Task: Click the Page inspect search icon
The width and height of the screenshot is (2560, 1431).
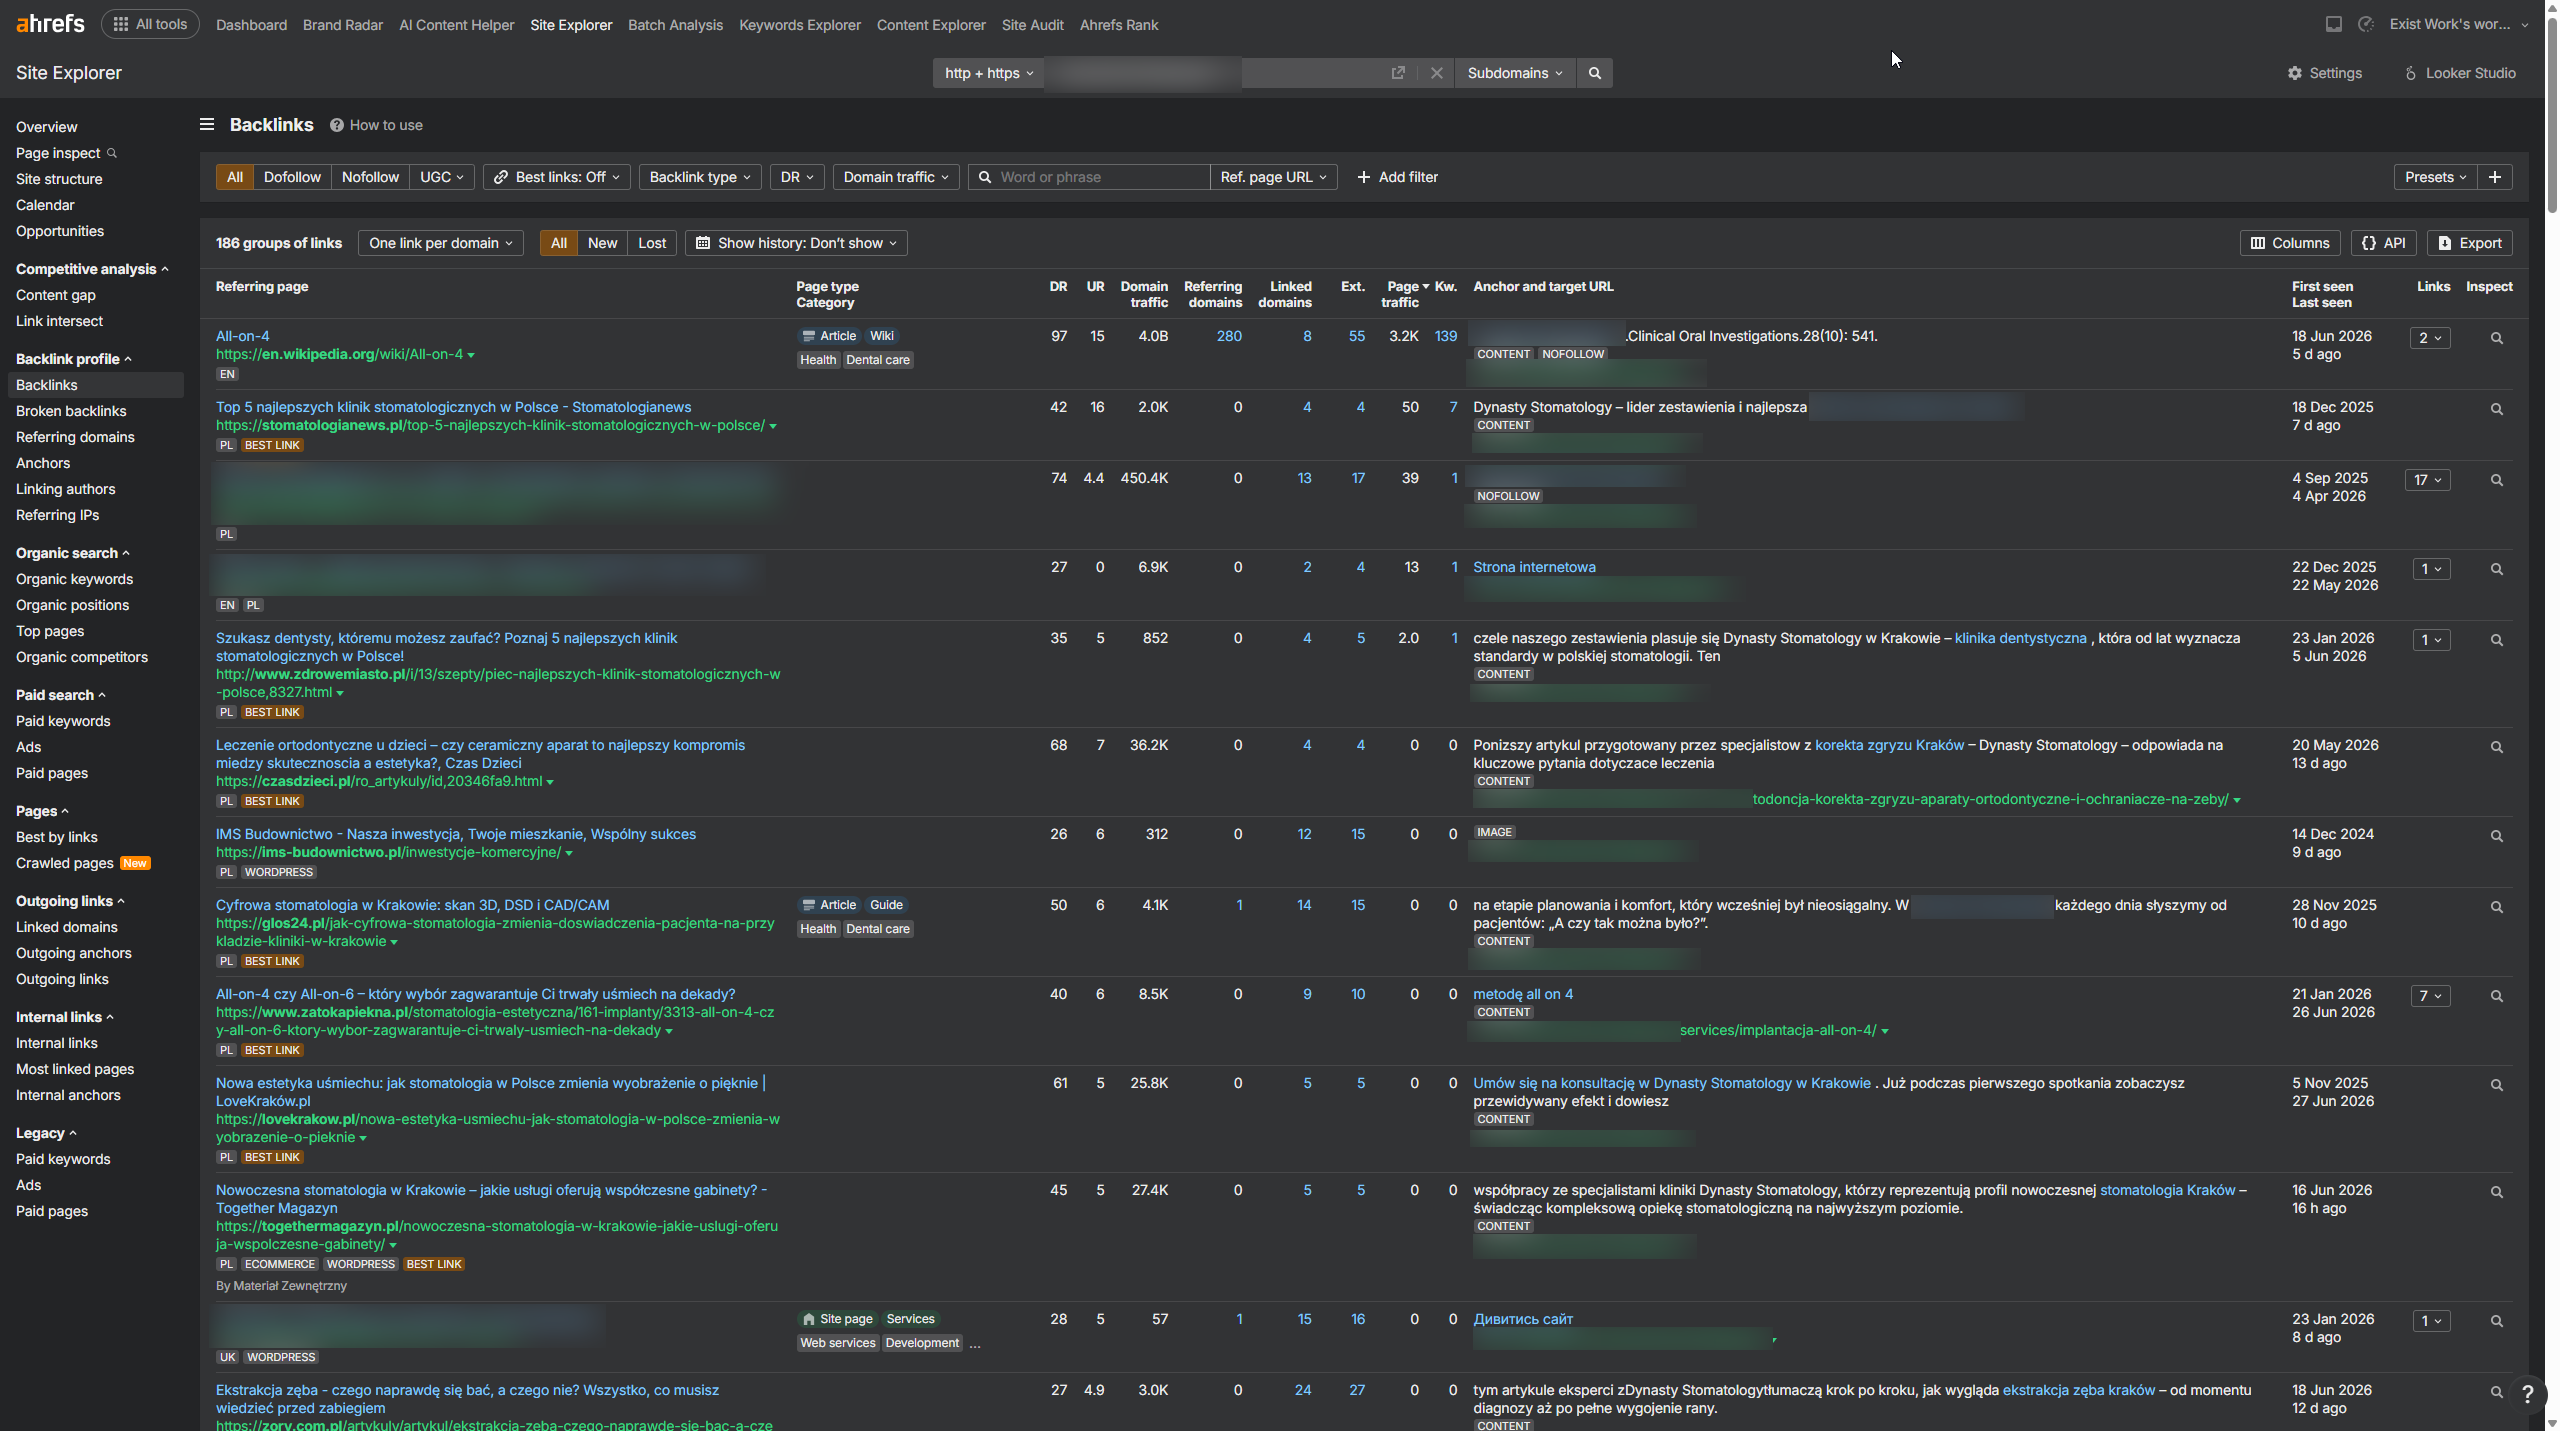Action: pyautogui.click(x=112, y=153)
